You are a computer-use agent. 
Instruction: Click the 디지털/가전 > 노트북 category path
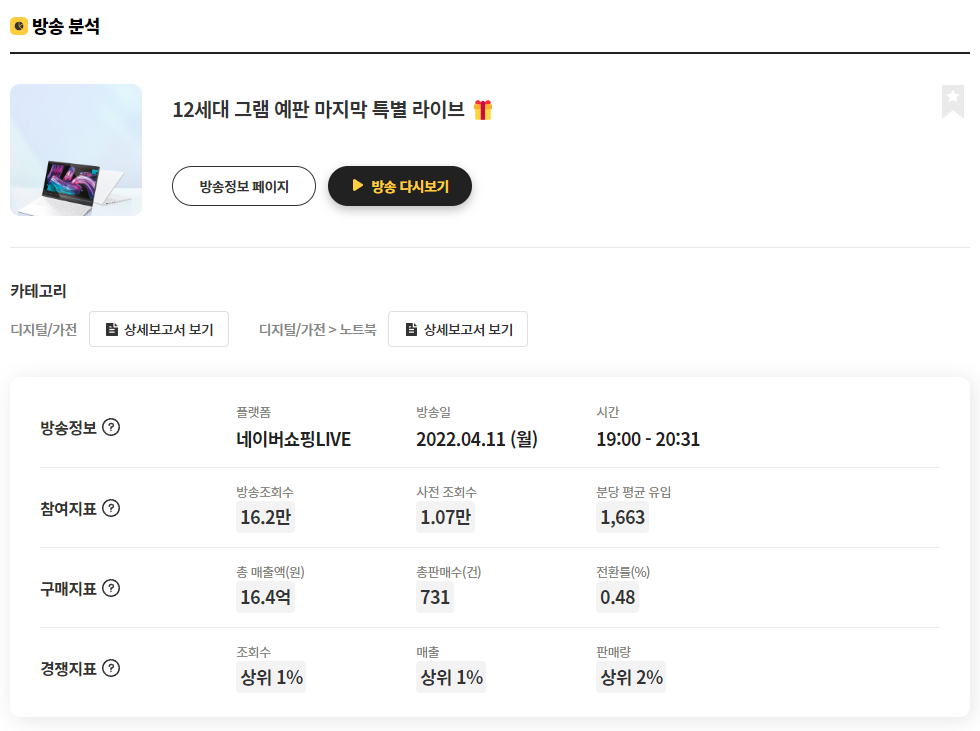pyautogui.click(x=318, y=329)
